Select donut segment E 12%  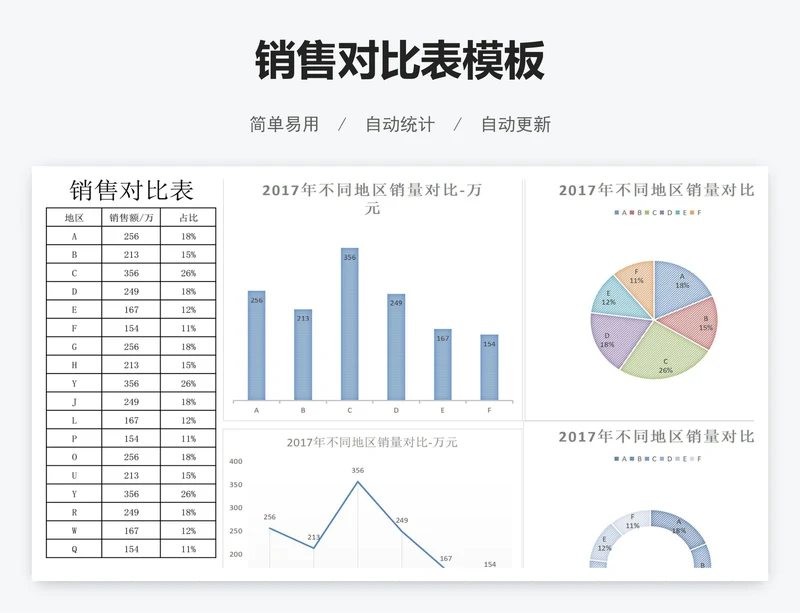tap(605, 544)
